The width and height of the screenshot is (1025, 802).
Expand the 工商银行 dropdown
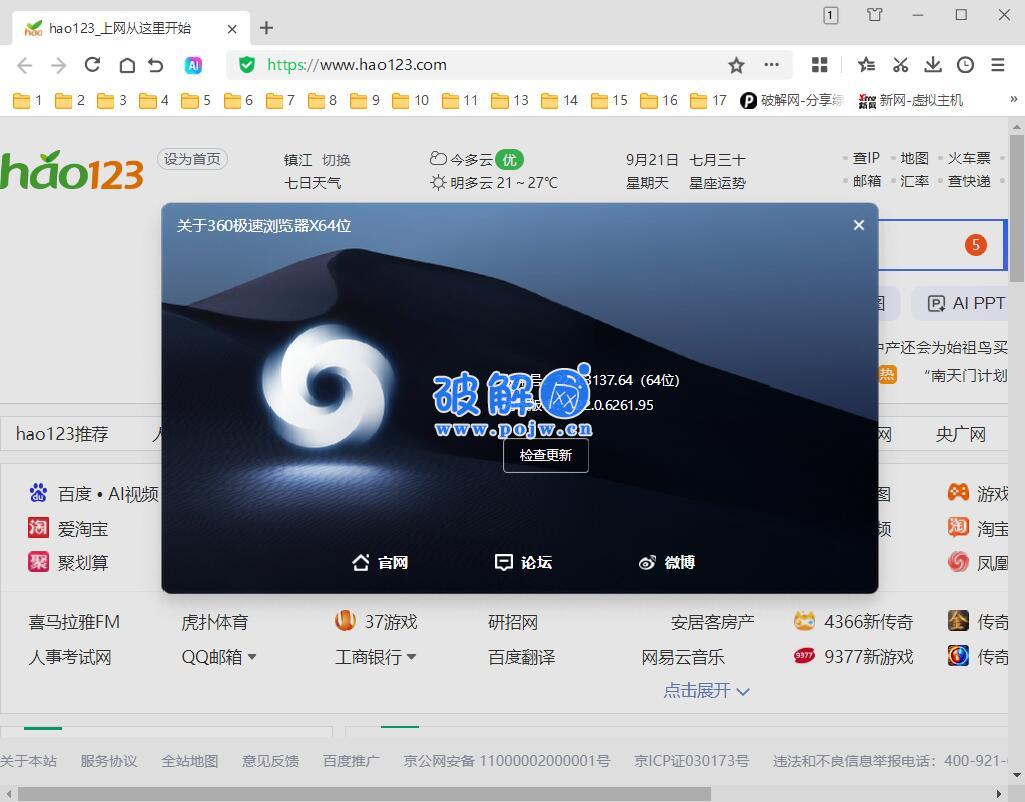[x=410, y=657]
